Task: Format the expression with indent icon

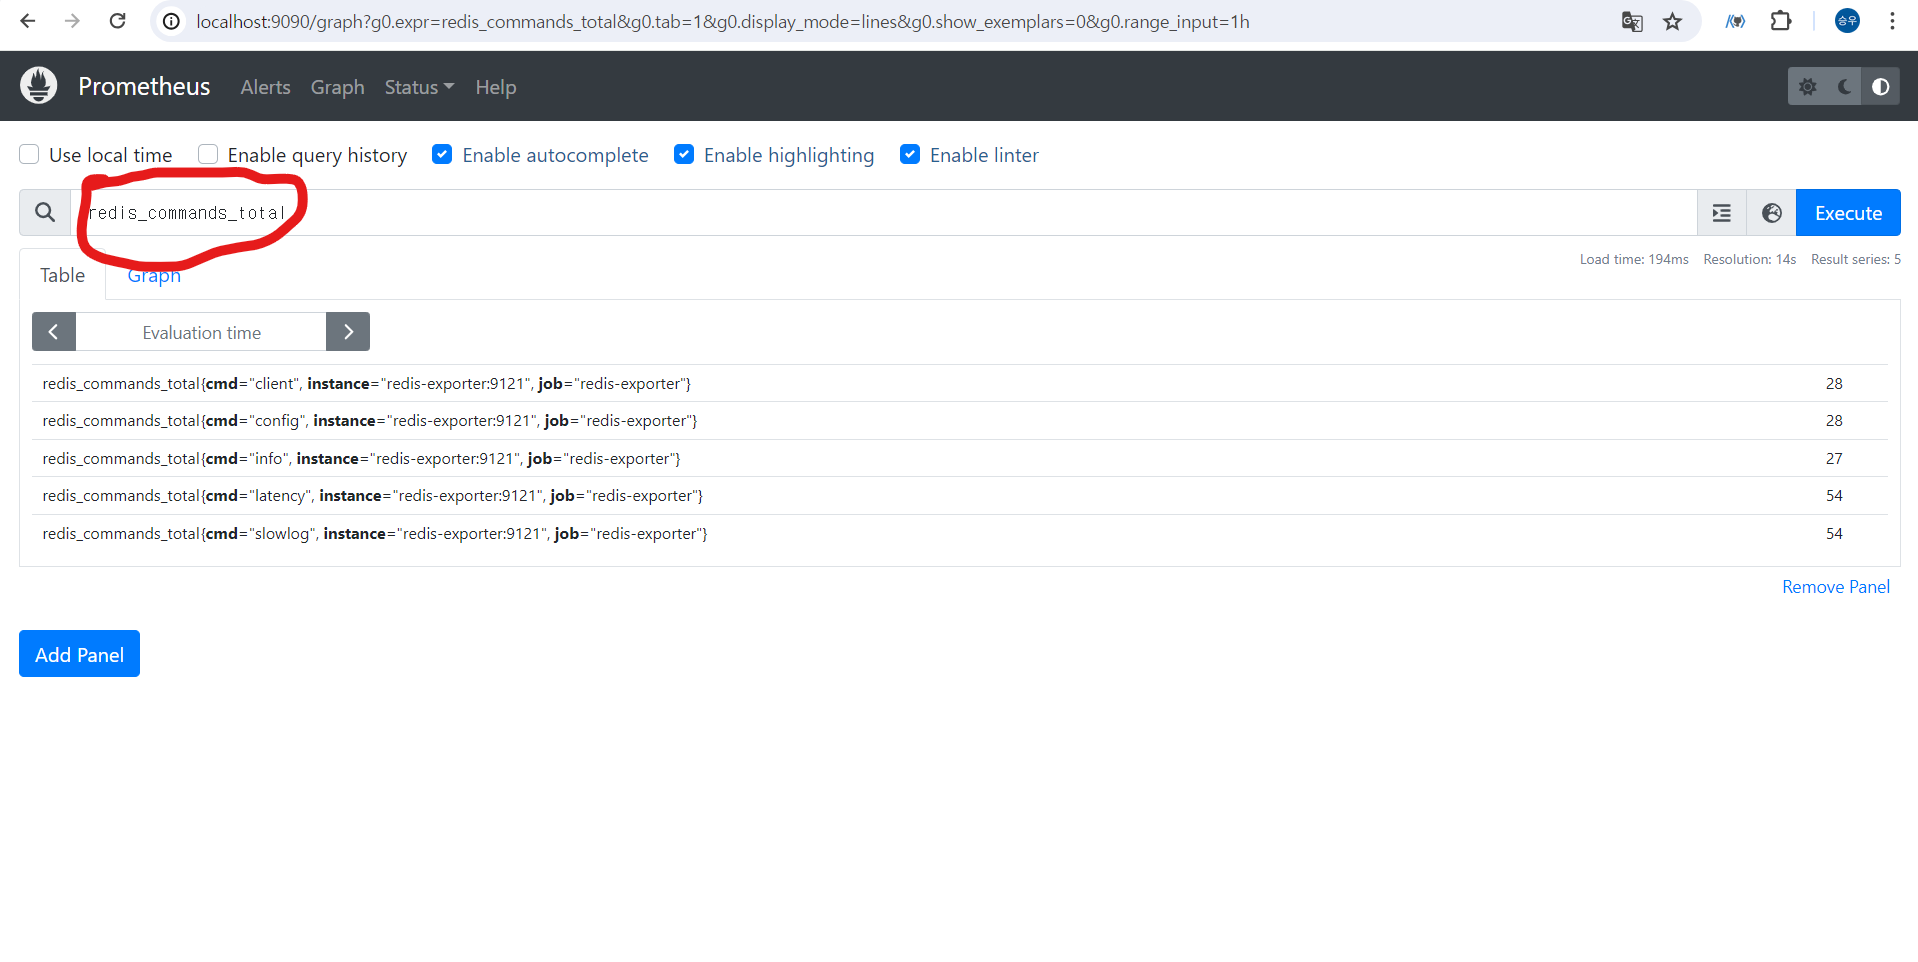Action: [1722, 213]
